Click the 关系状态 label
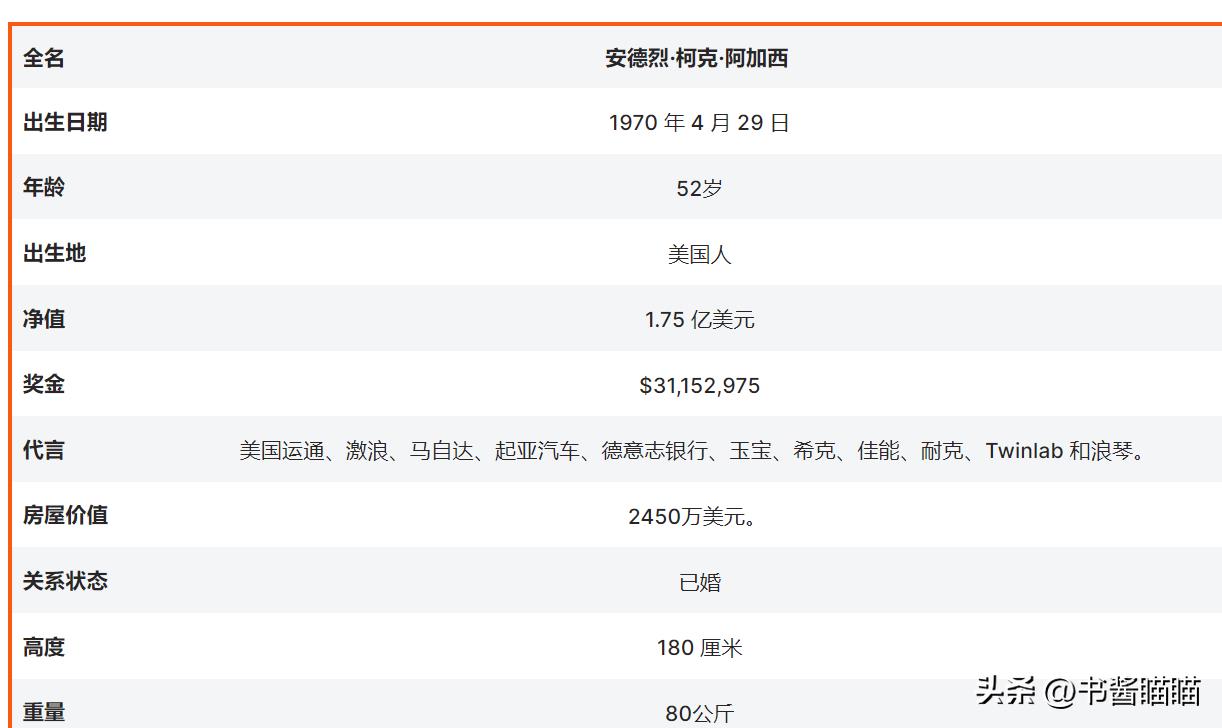Viewport: 1222px width, 728px height. (x=65, y=581)
